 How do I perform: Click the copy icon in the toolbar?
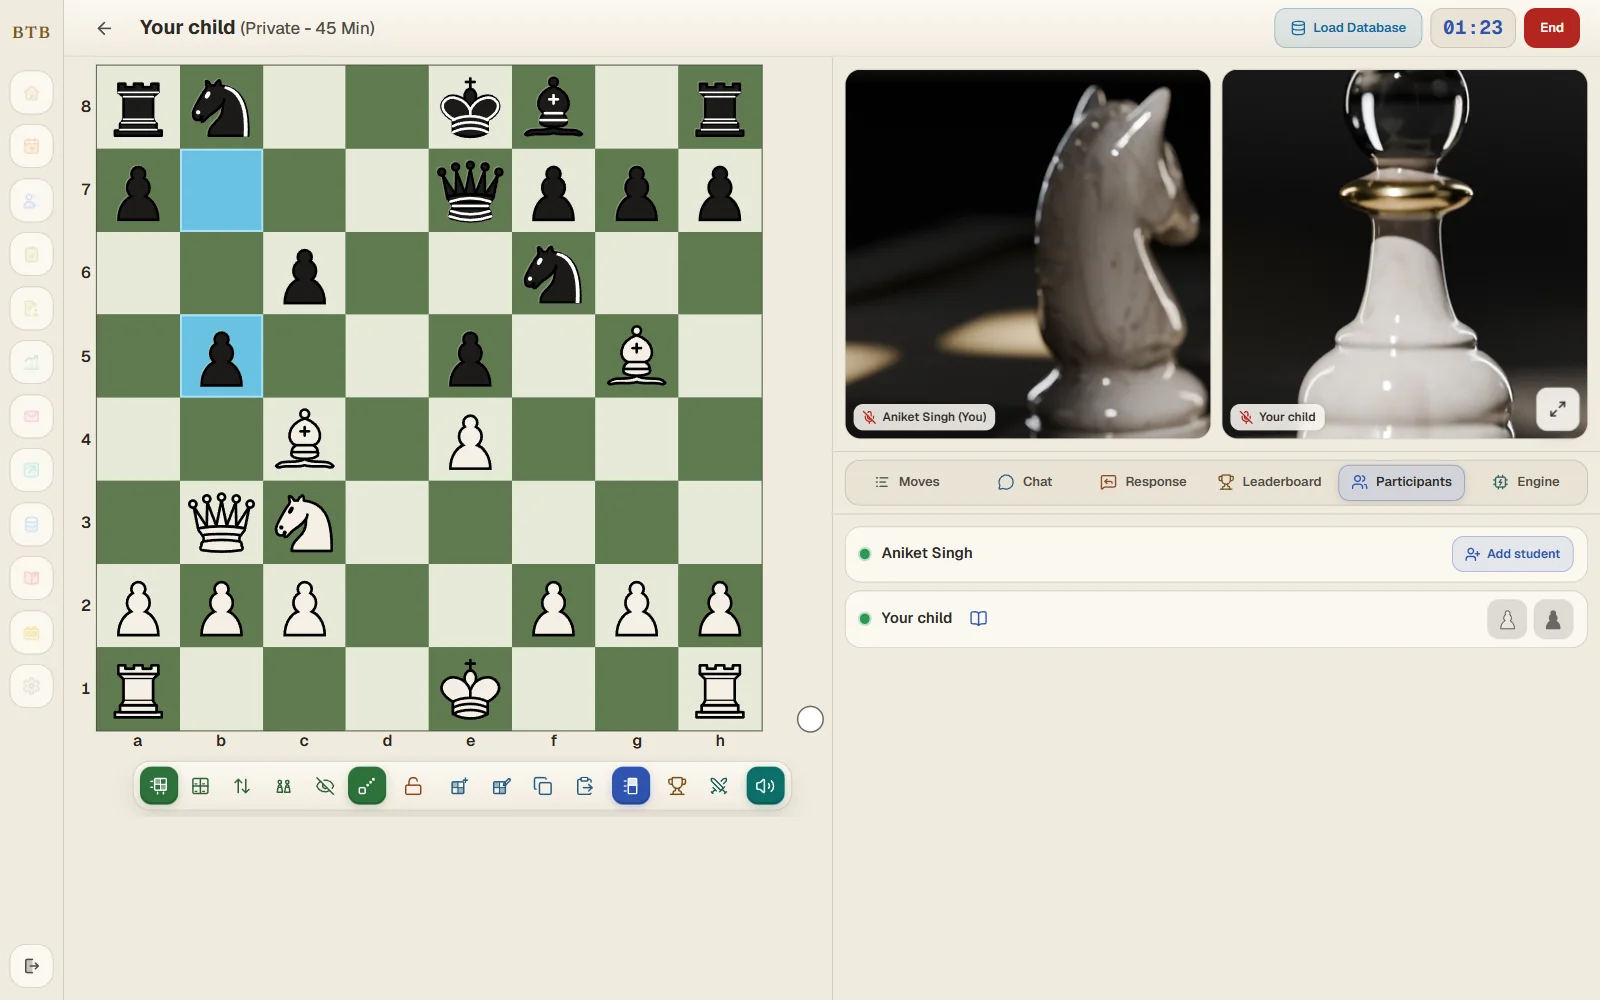[x=543, y=786]
